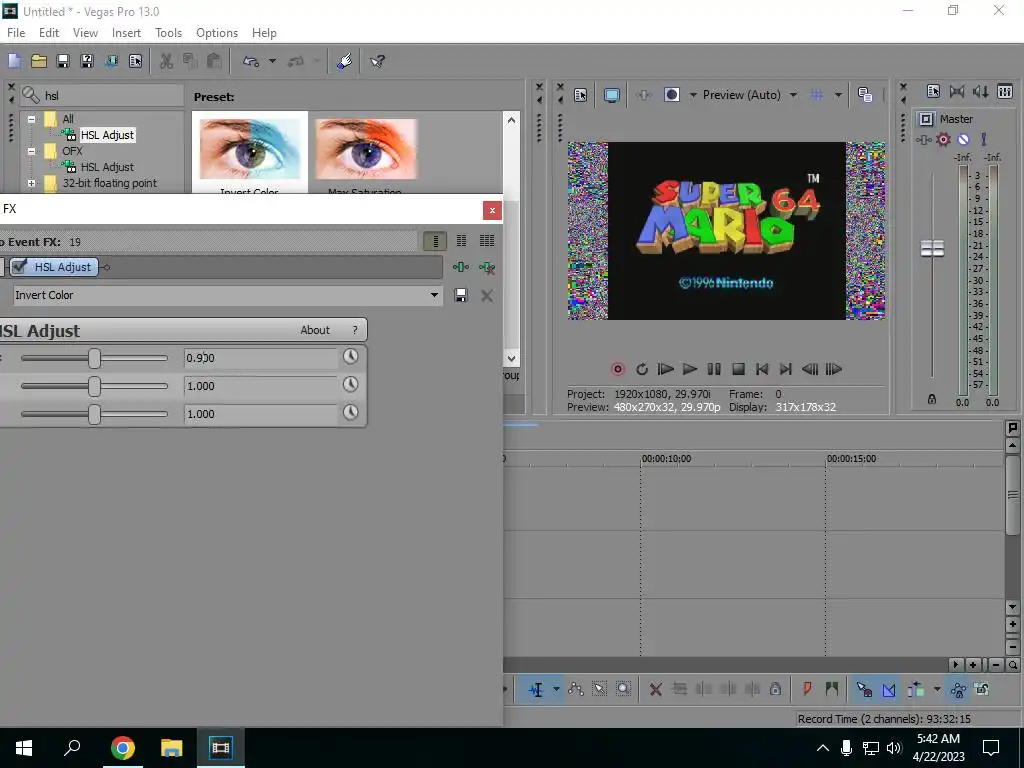Click the What's This help icon
1024x768 pixels.
pos(377,61)
